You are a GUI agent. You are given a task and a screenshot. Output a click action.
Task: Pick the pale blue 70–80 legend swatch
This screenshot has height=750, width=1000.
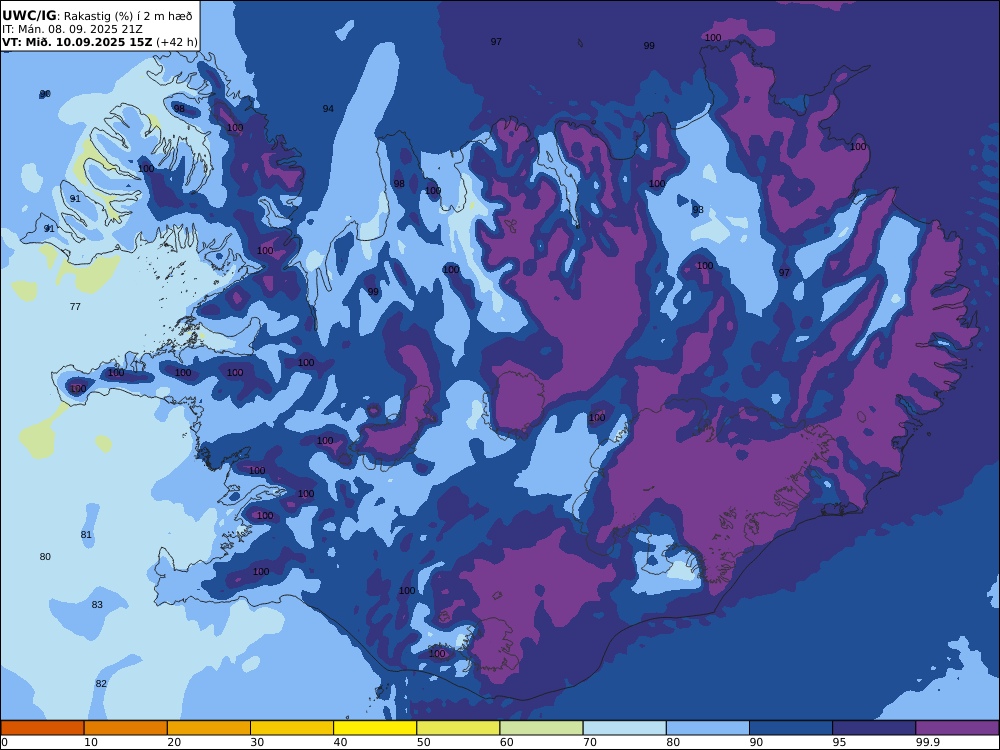624,728
